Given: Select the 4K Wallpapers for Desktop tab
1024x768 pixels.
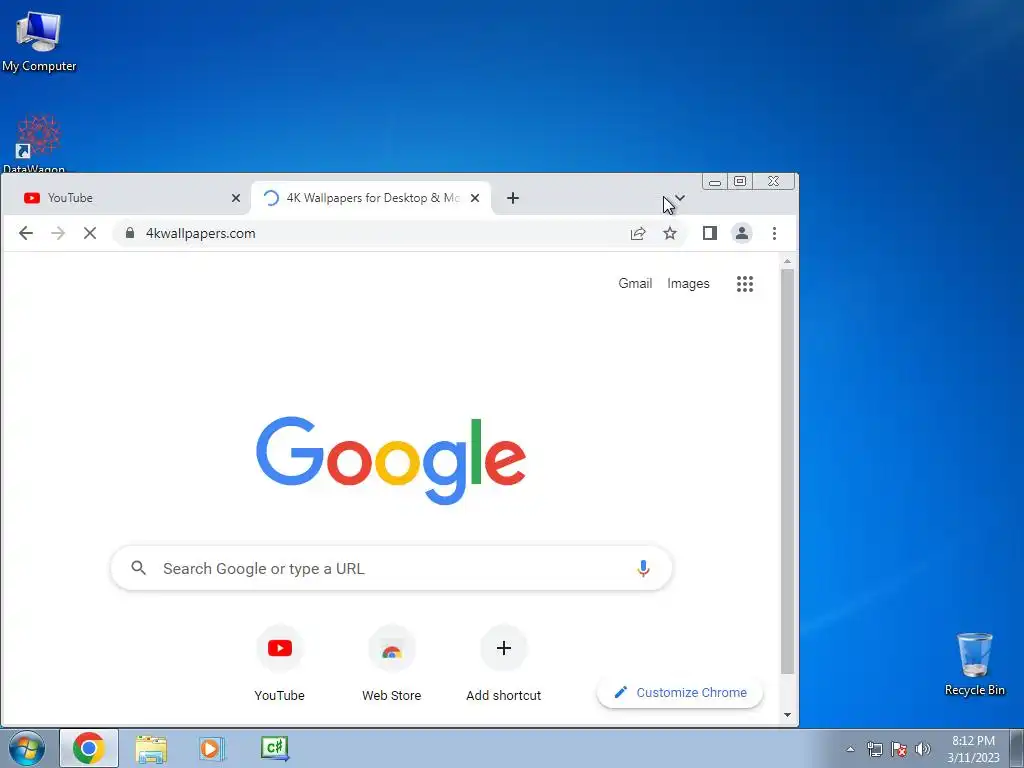Looking at the screenshot, I should [371, 198].
